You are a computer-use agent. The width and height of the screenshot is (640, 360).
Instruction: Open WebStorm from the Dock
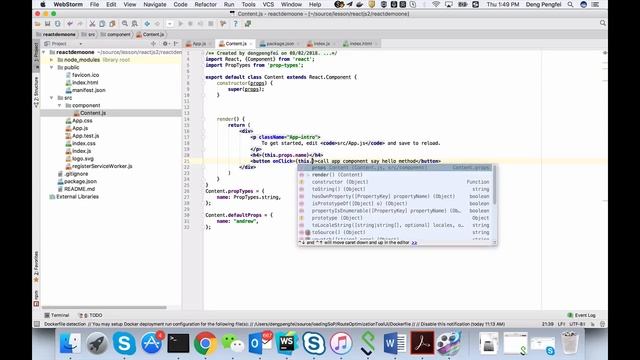point(287,343)
